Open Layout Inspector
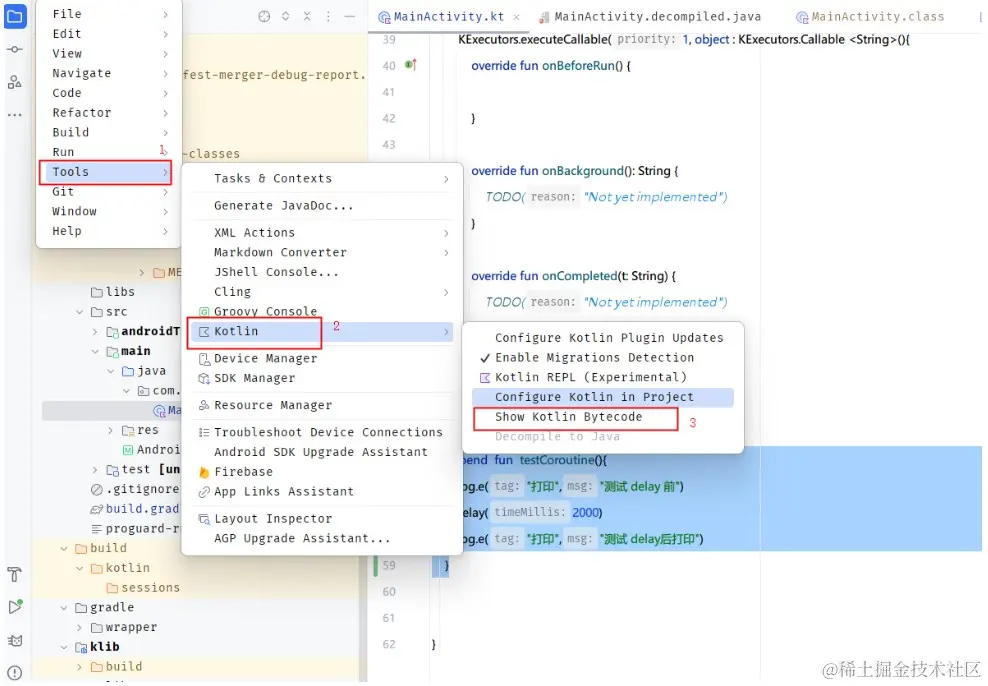This screenshot has width=988, height=686. click(x=322, y=519)
